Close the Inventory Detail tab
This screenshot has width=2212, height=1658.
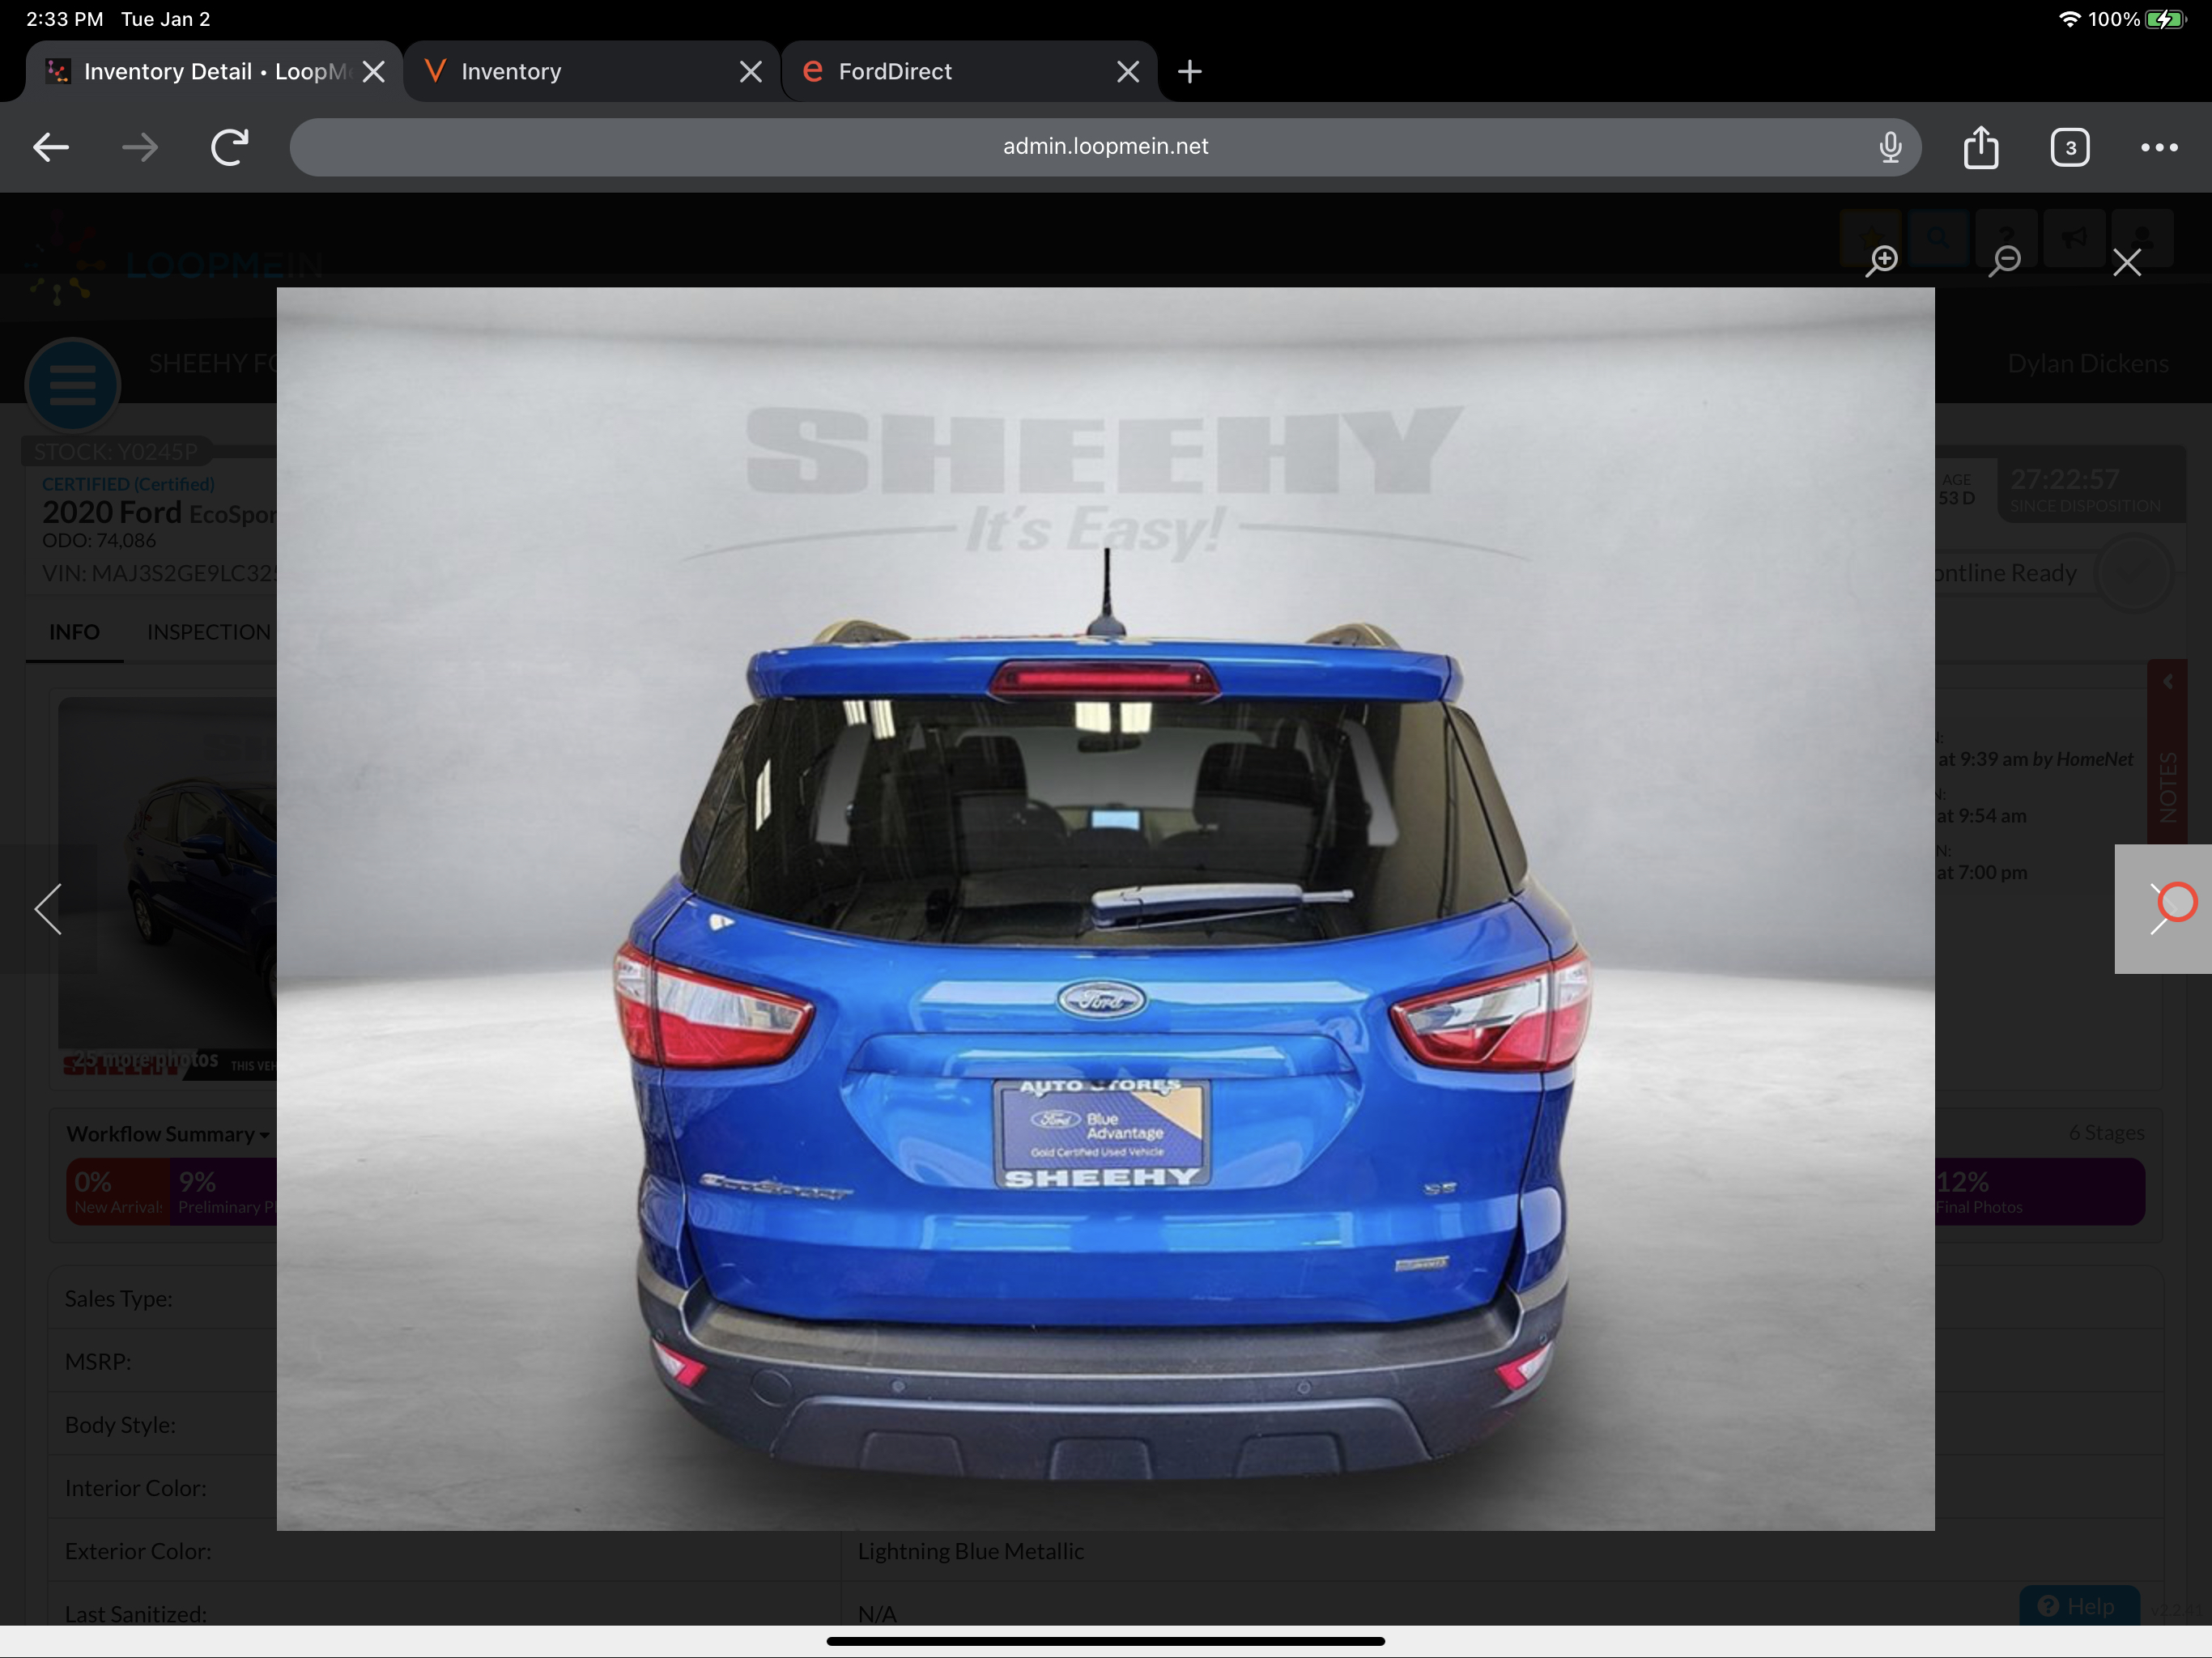coord(374,72)
